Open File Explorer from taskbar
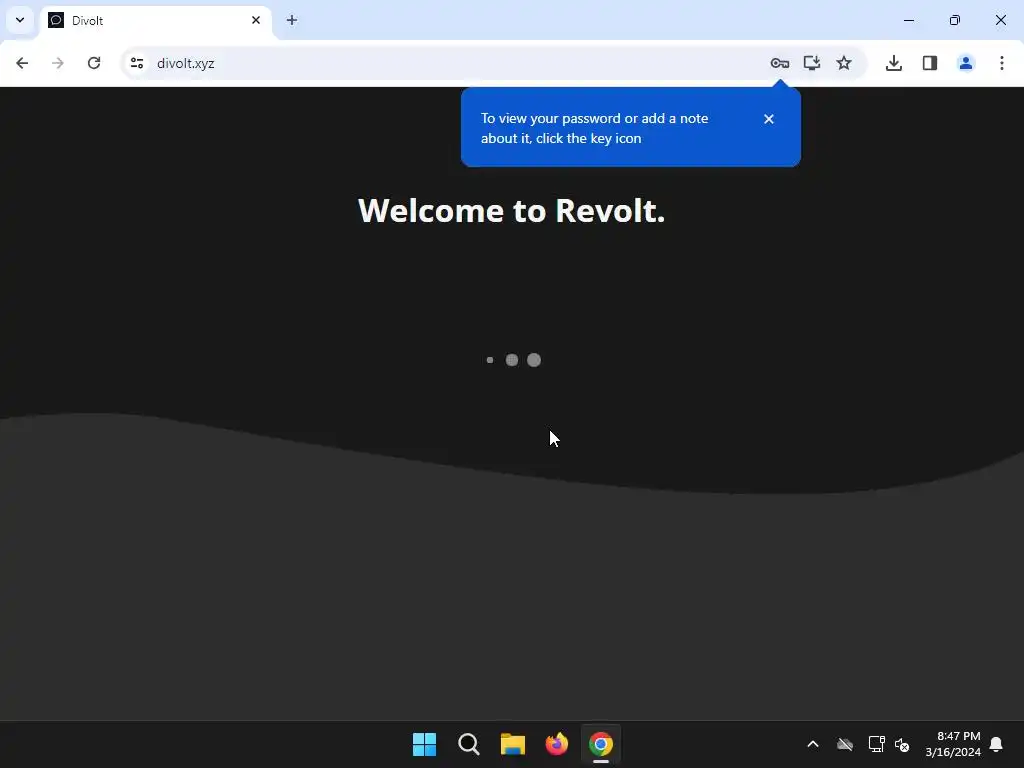The image size is (1024, 768). coord(513,744)
